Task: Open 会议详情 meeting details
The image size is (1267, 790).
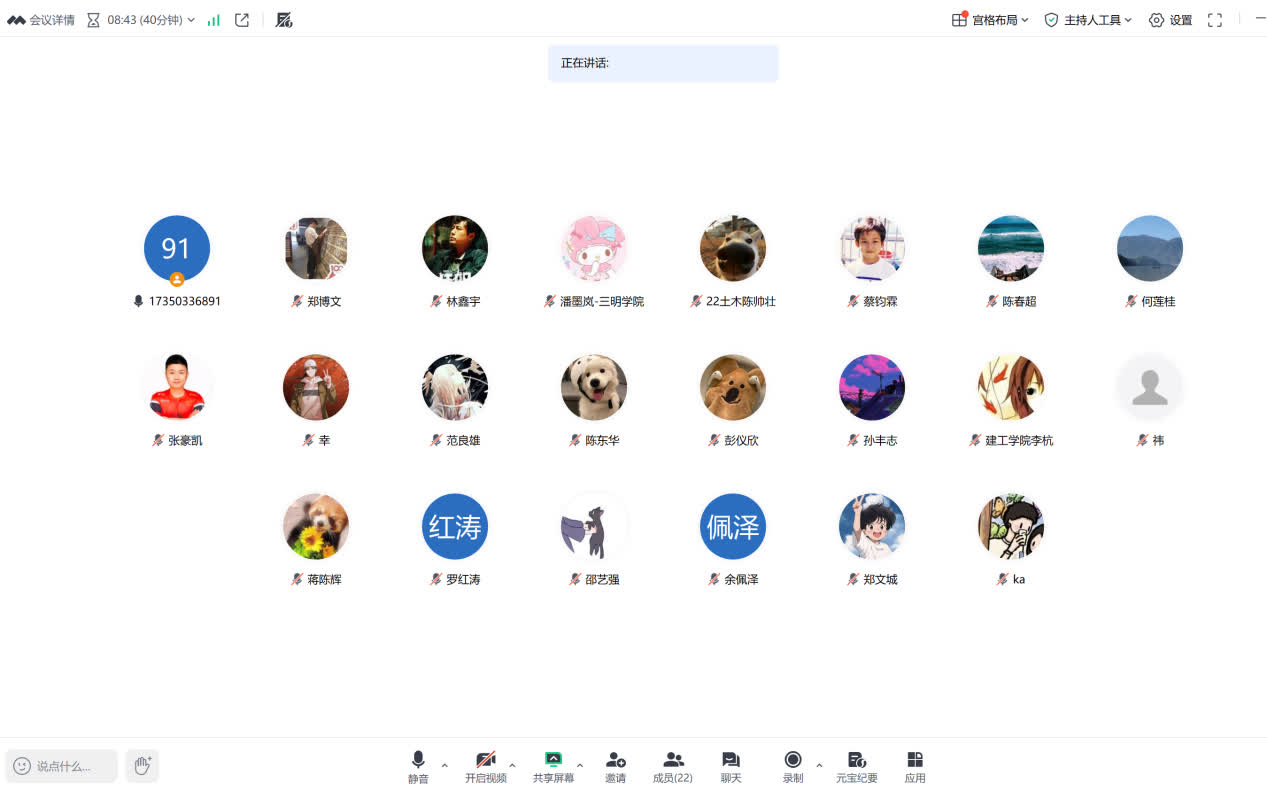Action: (41, 20)
